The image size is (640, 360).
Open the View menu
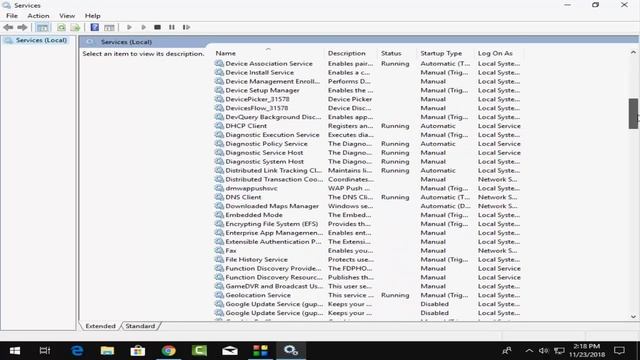[67, 16]
